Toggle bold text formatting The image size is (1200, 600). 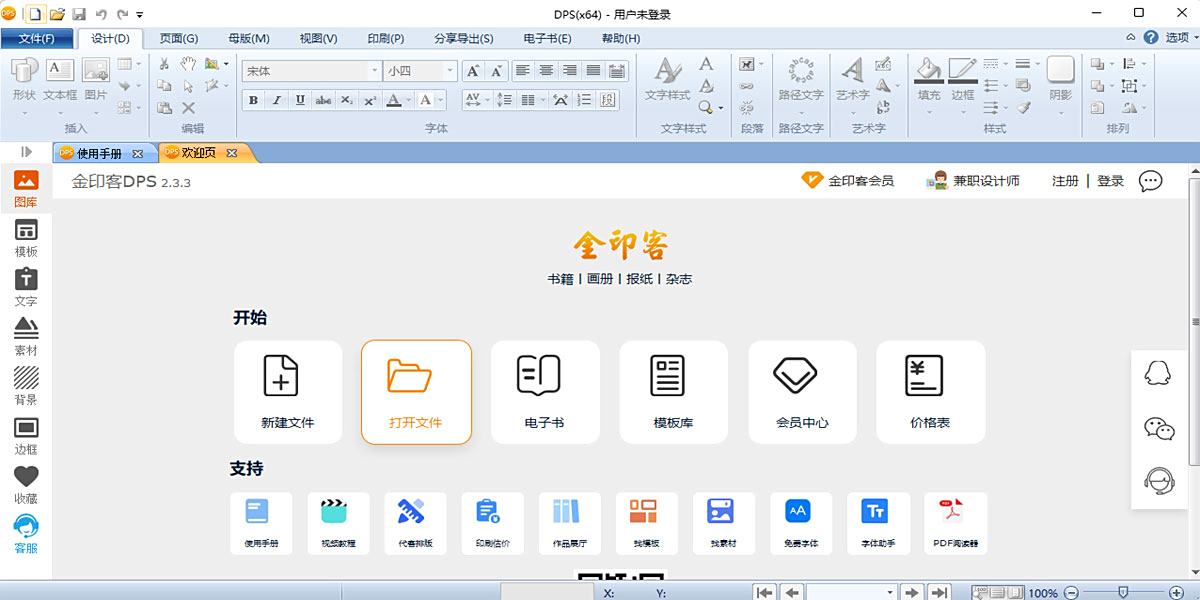tap(253, 100)
